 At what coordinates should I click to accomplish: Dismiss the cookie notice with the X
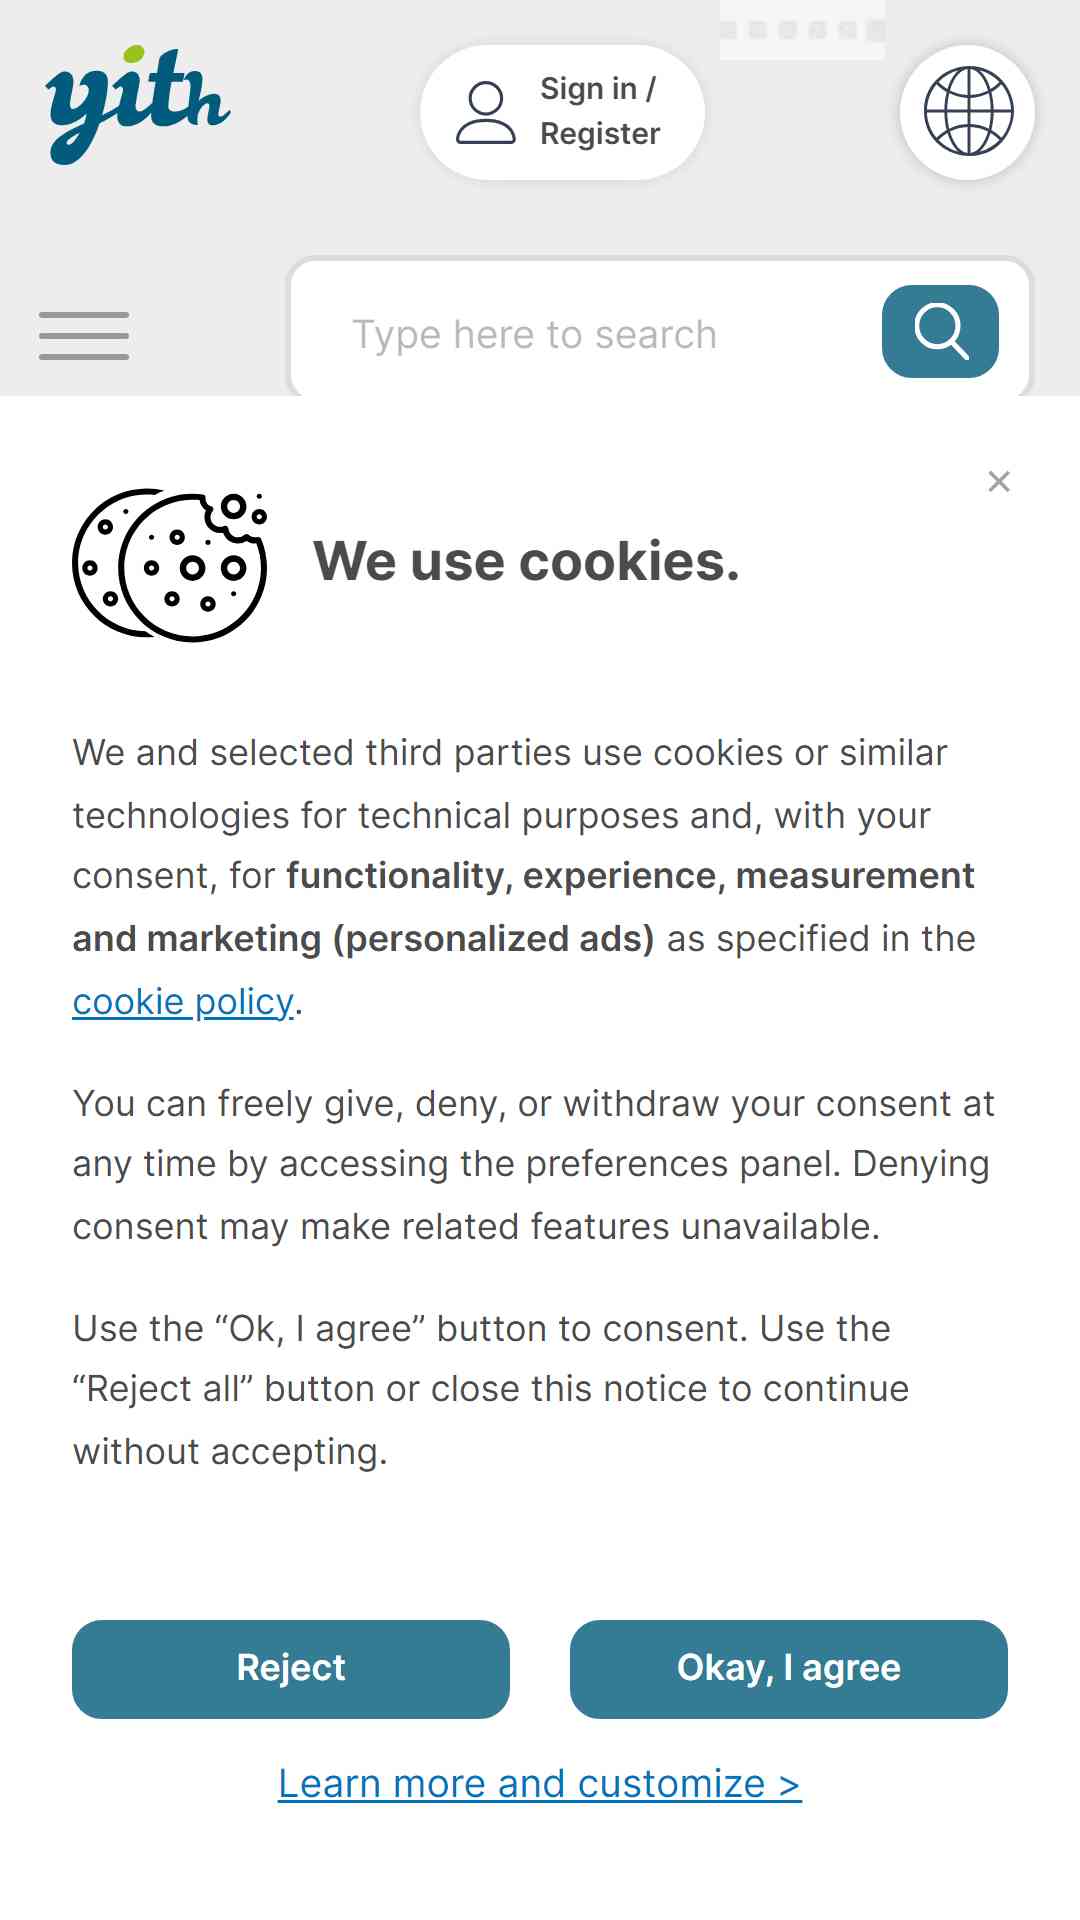tap(999, 482)
